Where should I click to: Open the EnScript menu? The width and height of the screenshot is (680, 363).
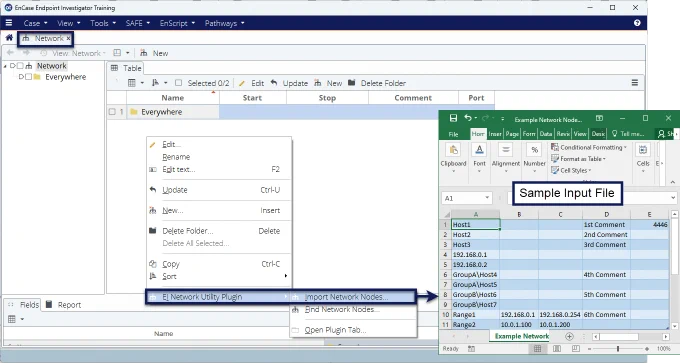177,23
